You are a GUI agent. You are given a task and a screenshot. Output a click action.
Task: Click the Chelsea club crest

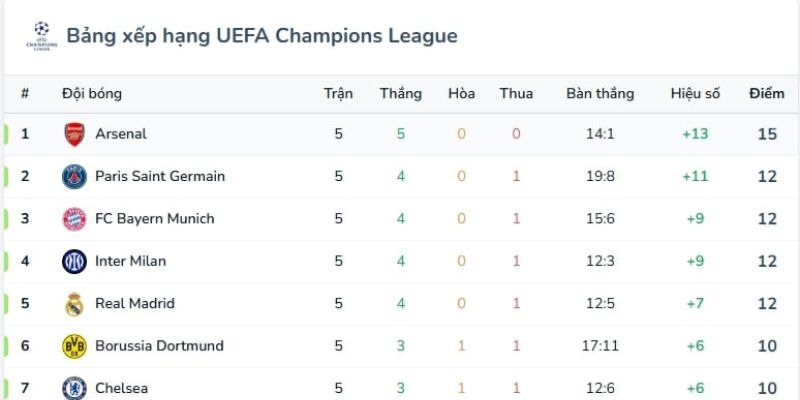(x=75, y=387)
